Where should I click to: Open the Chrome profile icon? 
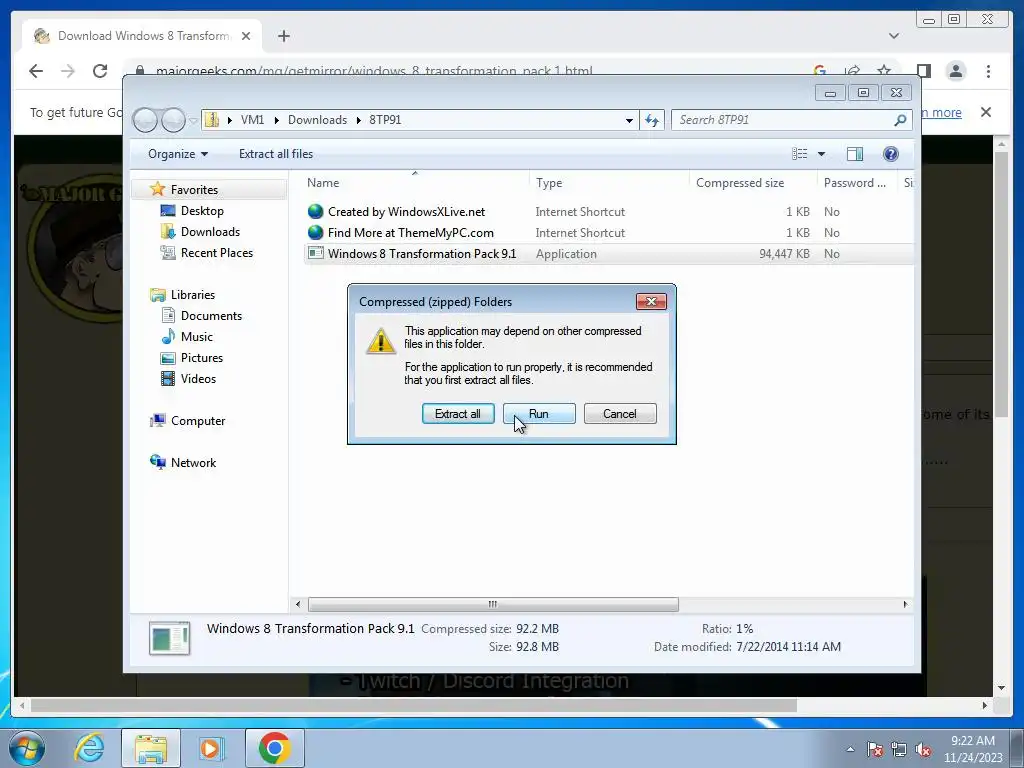(x=956, y=71)
